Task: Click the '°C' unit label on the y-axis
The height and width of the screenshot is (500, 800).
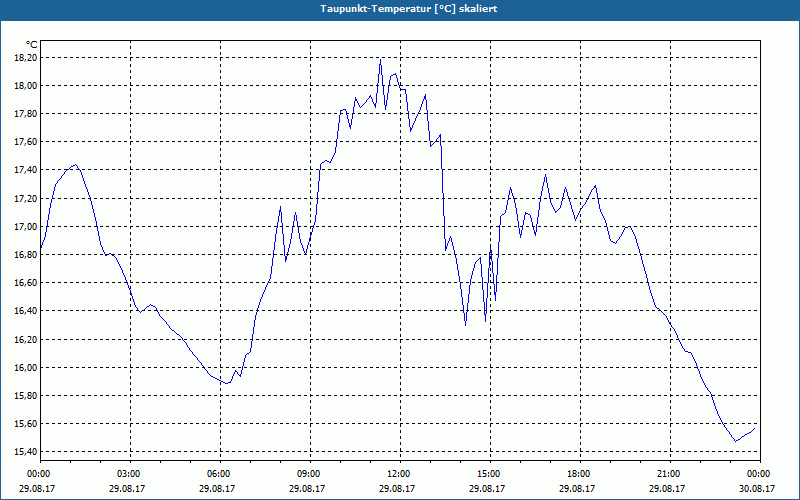Action: 32,45
